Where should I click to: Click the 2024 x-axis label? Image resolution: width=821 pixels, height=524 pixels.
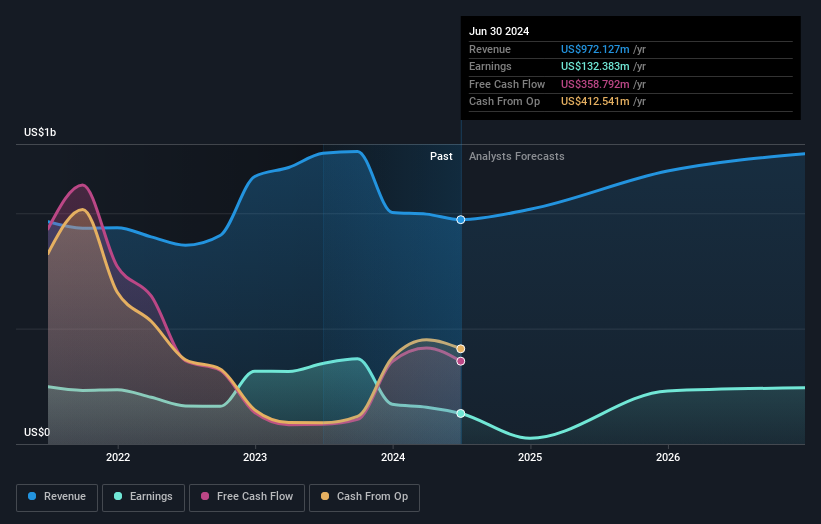click(393, 457)
